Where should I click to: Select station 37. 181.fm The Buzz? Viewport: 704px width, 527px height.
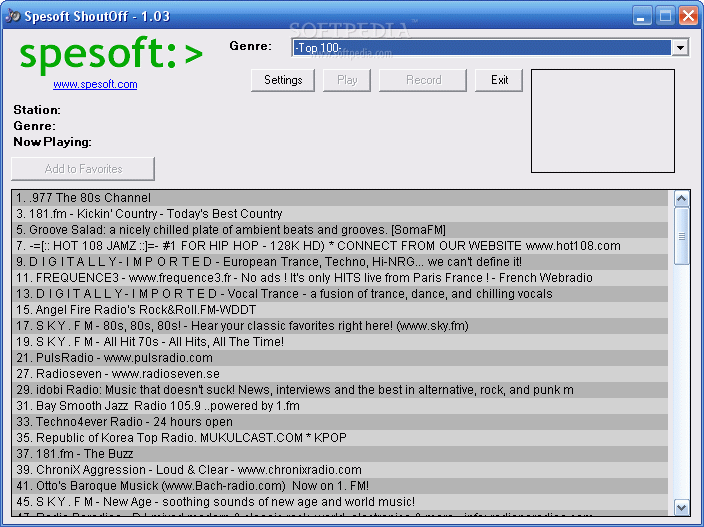click(x=340, y=454)
